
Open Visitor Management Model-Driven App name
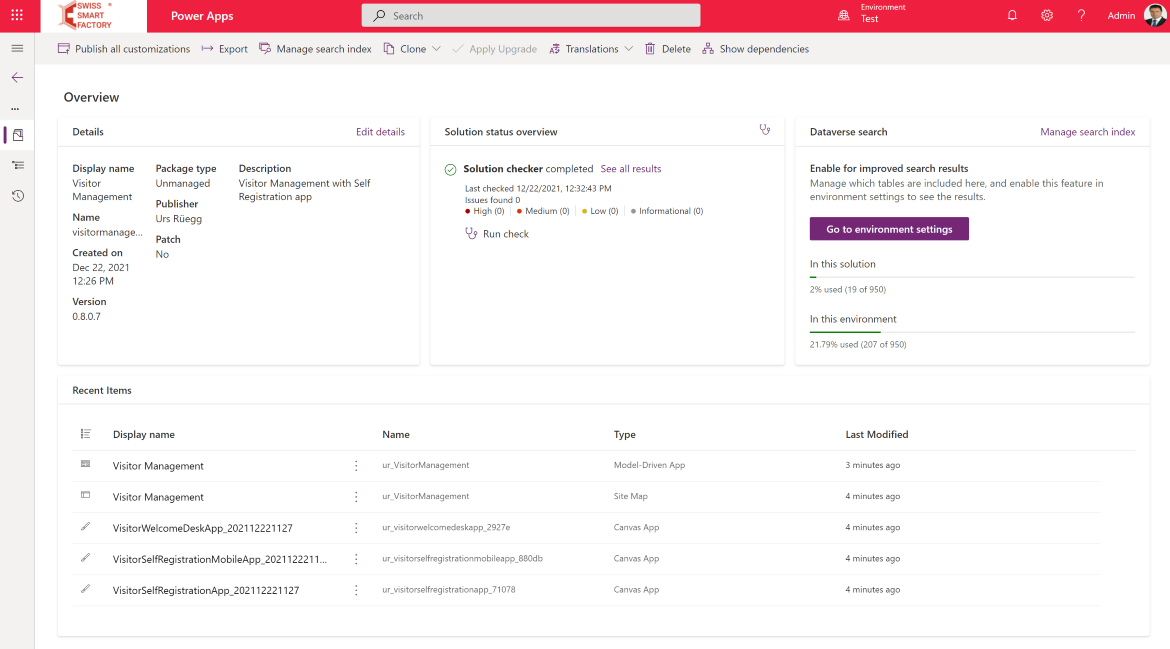[x=158, y=465]
